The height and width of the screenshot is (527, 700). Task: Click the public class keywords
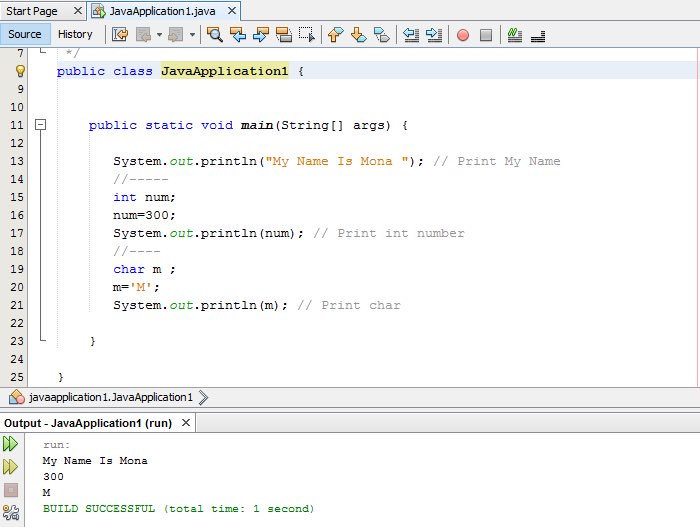(x=104, y=71)
